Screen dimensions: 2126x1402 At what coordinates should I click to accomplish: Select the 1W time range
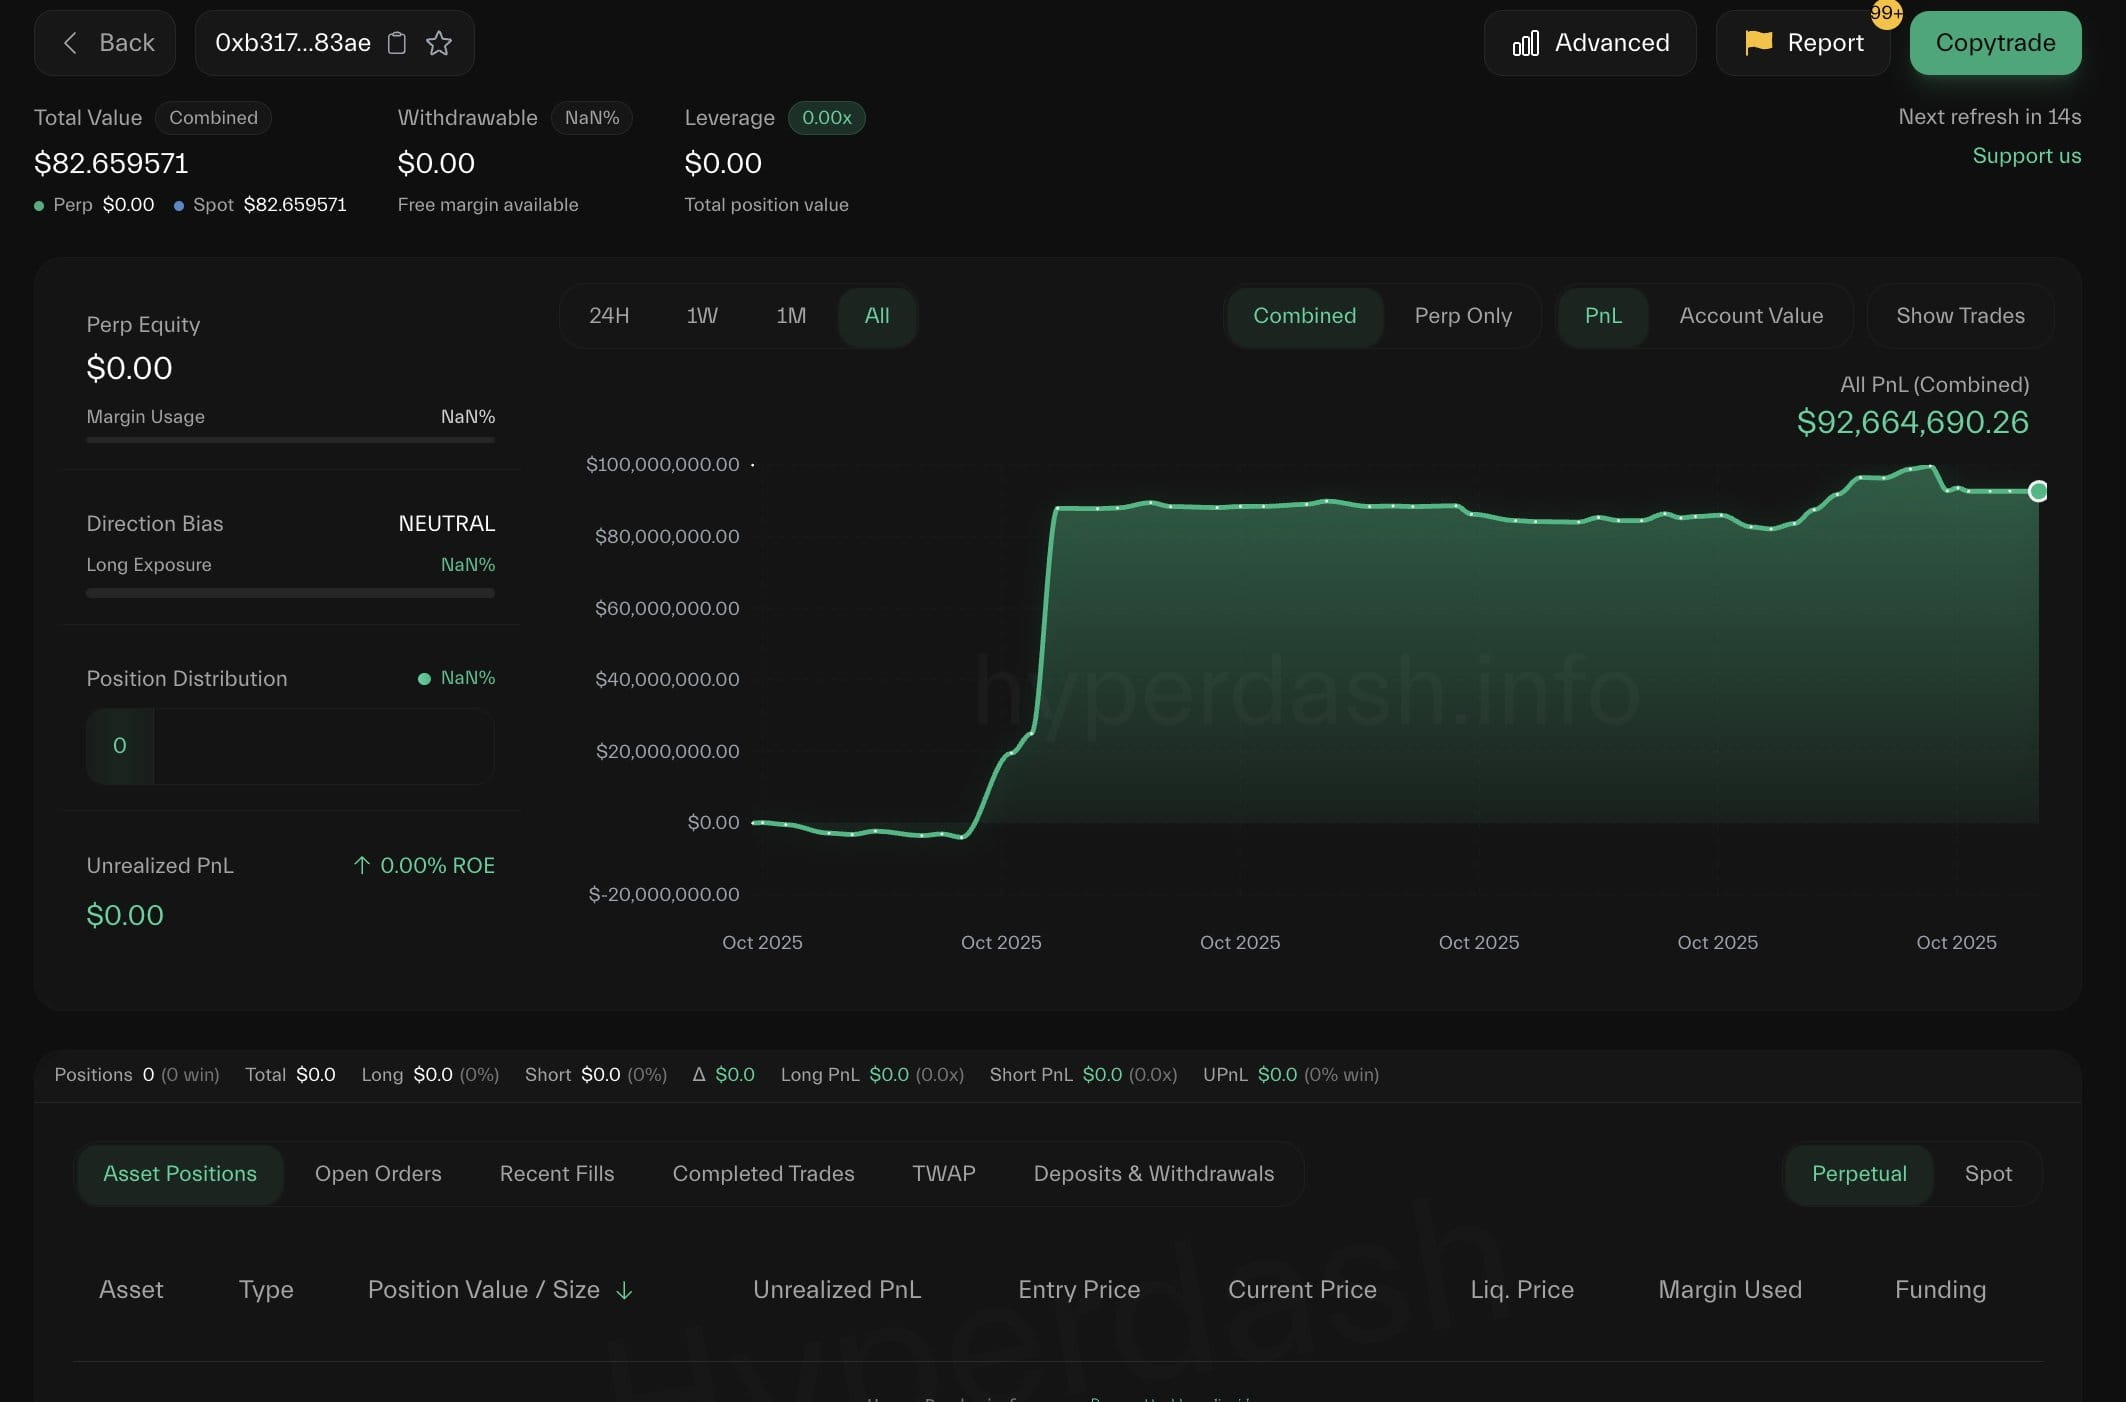pyautogui.click(x=702, y=316)
